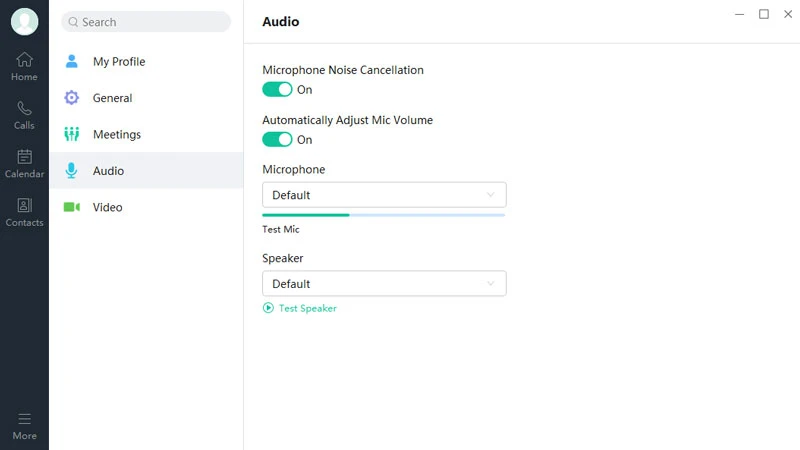Open the Calendar icon in sidebar
The height and width of the screenshot is (450, 800).
(24, 157)
